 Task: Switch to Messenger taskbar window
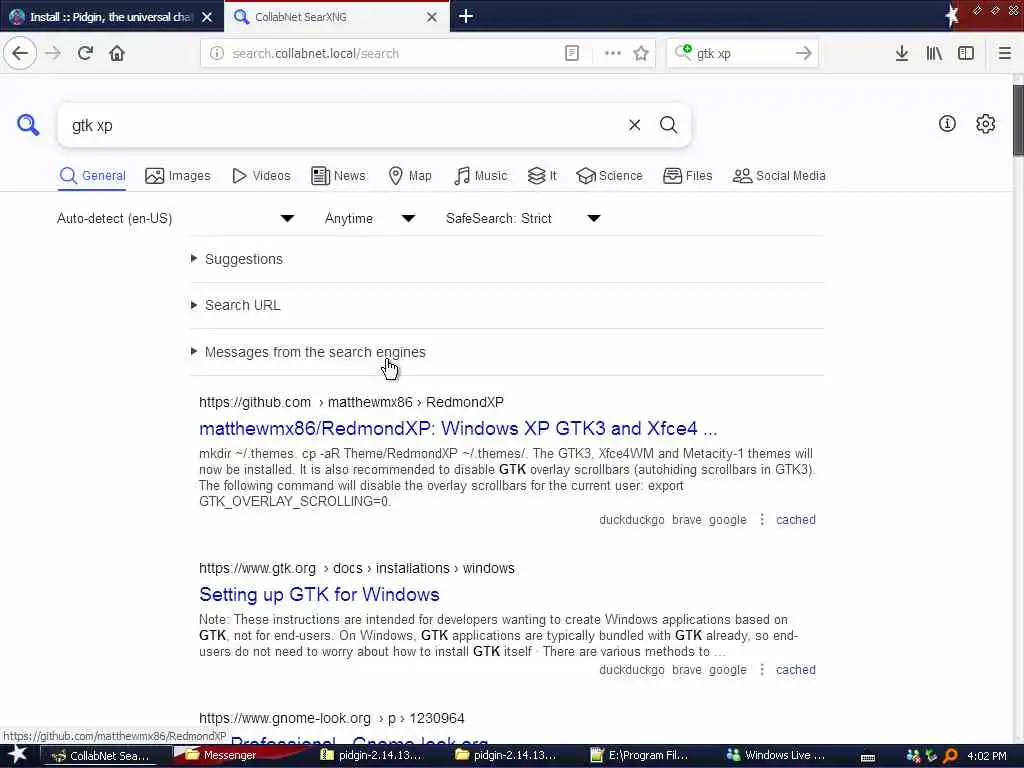pos(222,756)
